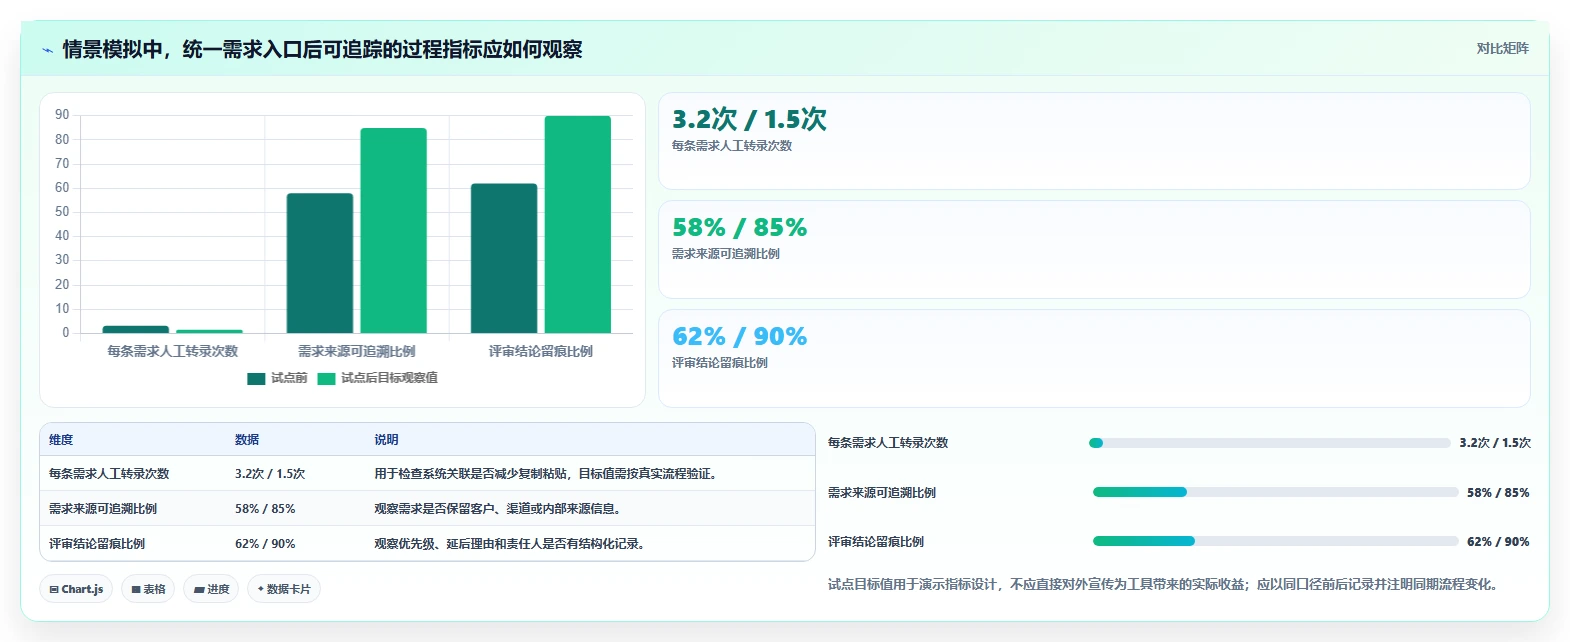Image resolution: width=1570 pixels, height=642 pixels.
Task: Click the 每条需求人工转录次数 chart axis label
Action: tap(173, 351)
